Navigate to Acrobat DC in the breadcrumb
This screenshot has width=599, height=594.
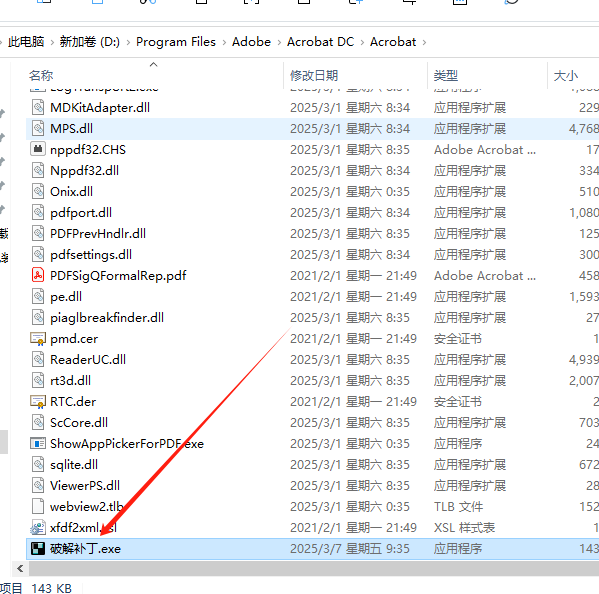321,42
